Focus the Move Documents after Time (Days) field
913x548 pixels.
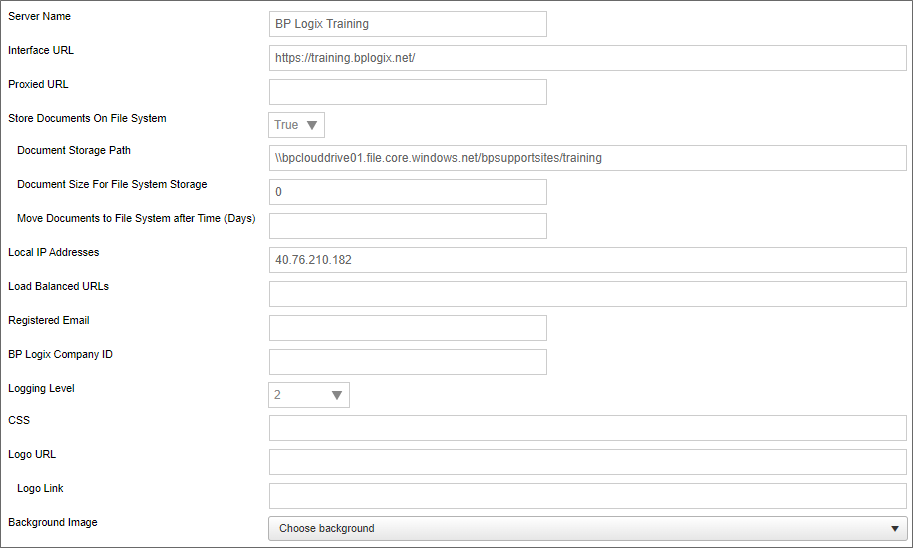tap(407, 226)
